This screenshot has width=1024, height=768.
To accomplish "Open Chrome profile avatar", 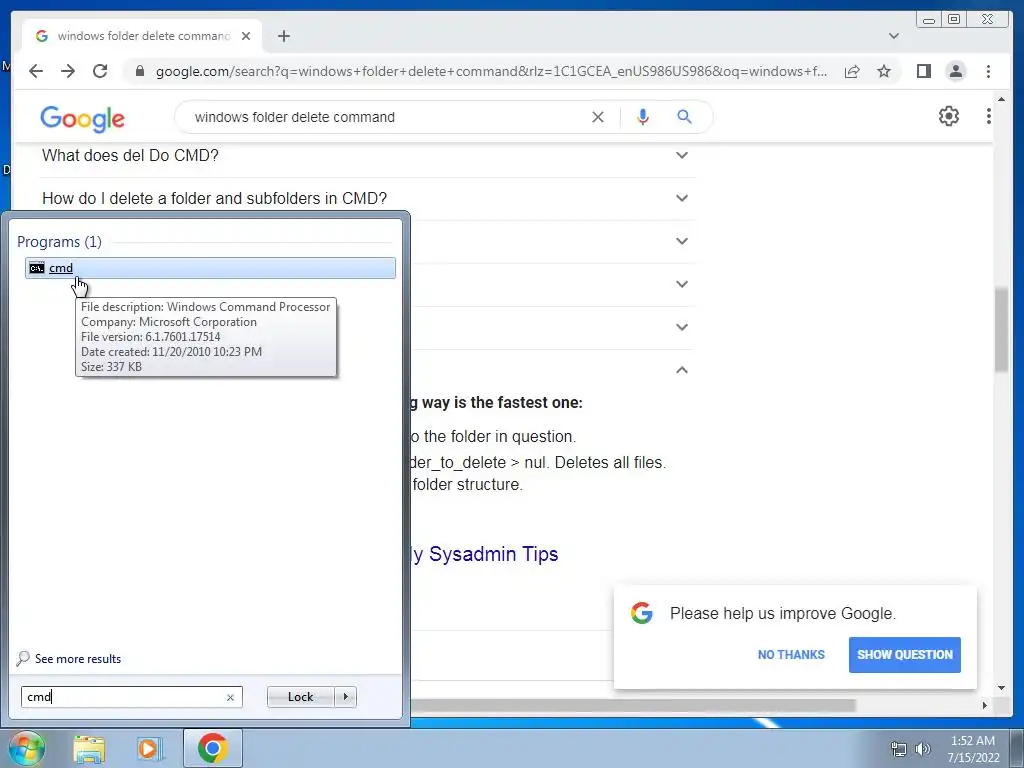I will [955, 71].
